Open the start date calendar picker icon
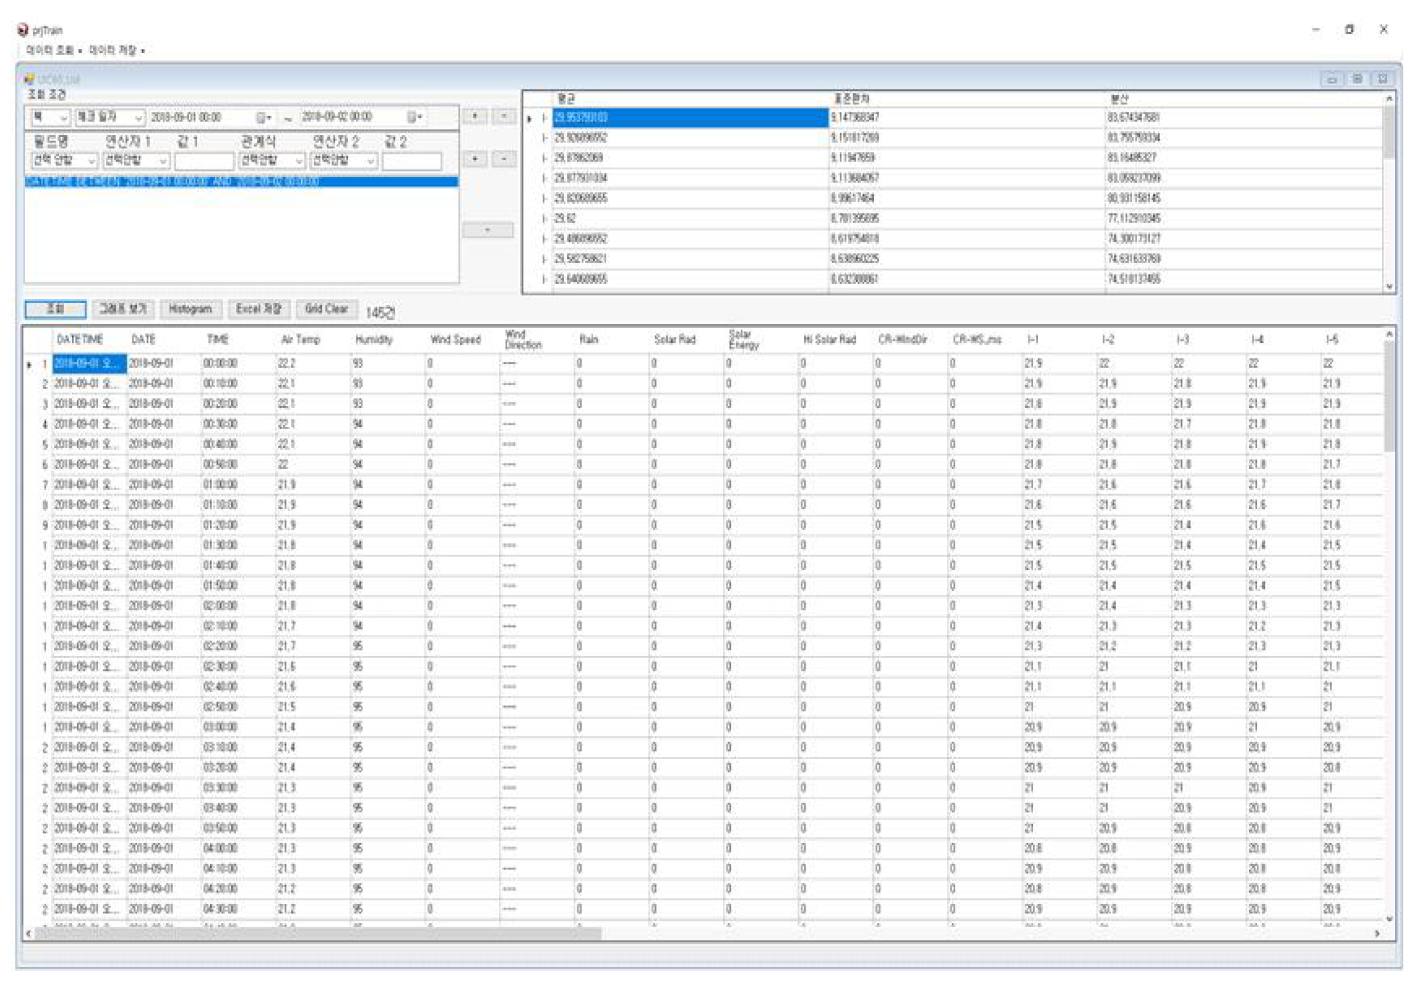The height and width of the screenshot is (993, 1404). pos(262,118)
